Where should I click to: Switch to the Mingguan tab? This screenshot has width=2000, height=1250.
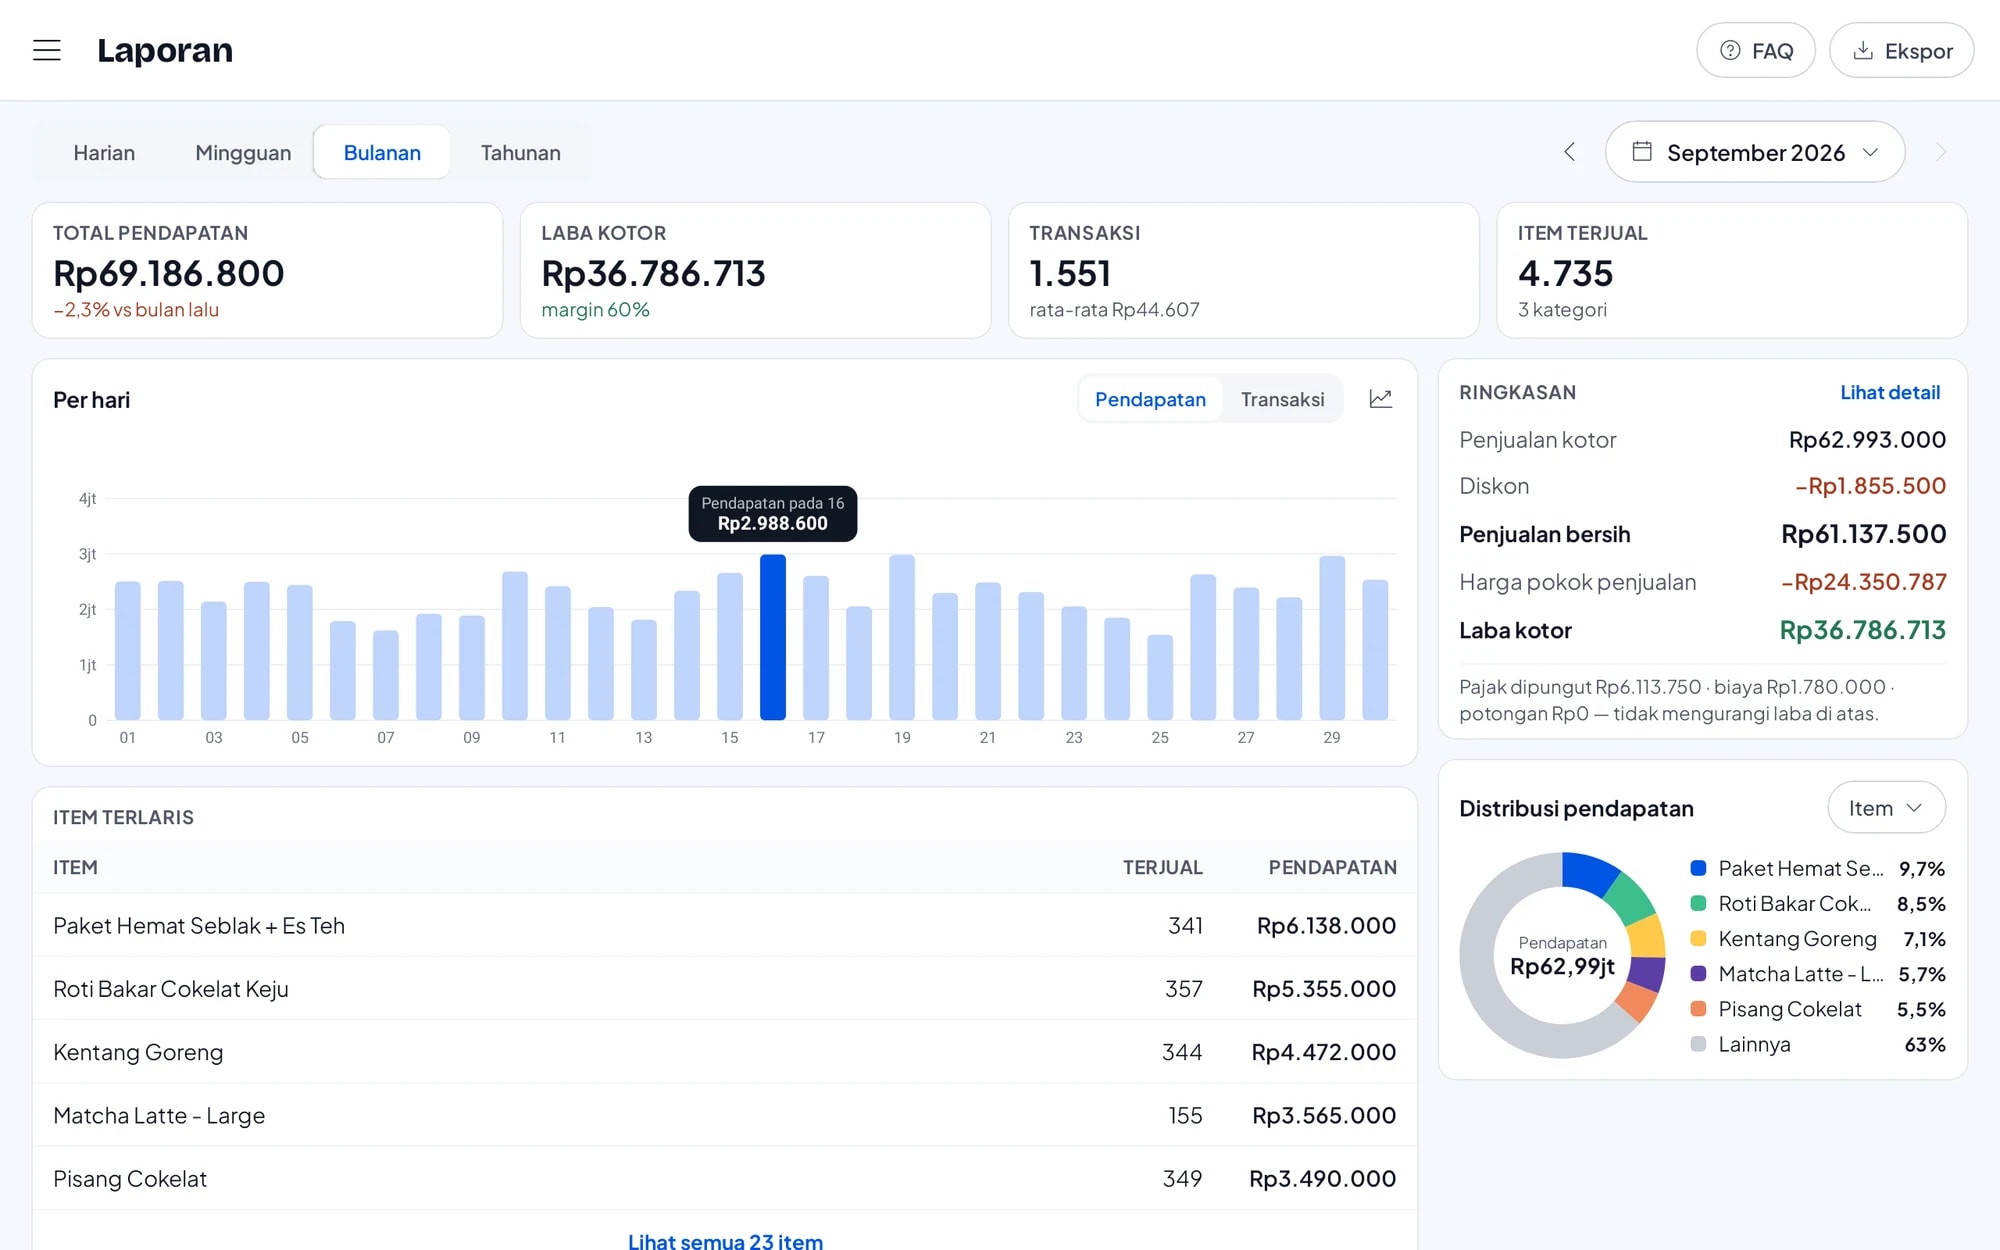click(x=243, y=152)
